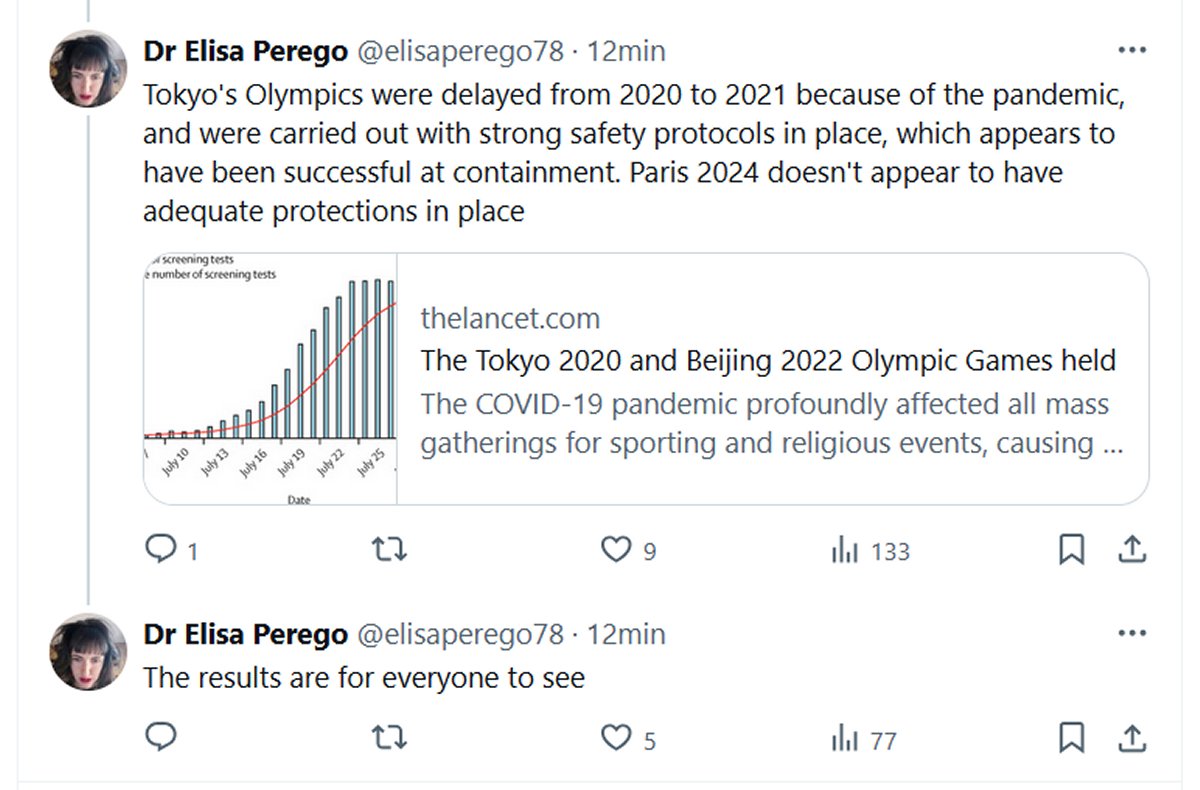Click the @elisaperego78 handle on second tweet
Image resolution: width=1200 pixels, height=790 pixels.
(460, 634)
